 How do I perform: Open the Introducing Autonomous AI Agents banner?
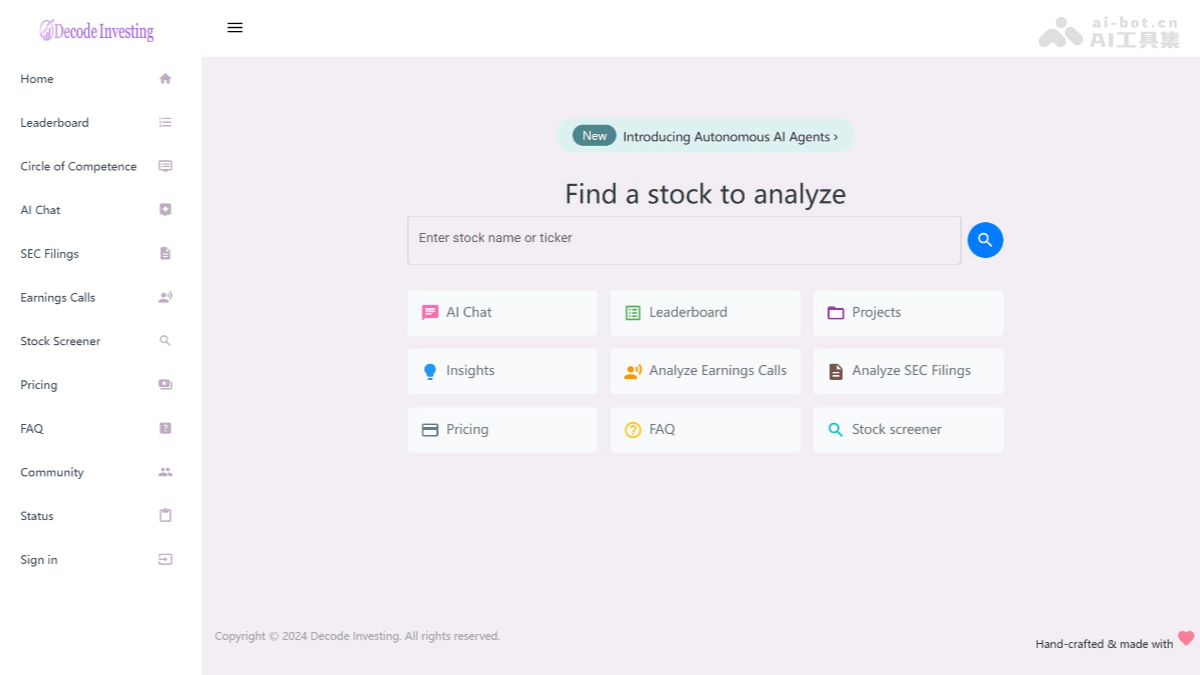(x=705, y=135)
